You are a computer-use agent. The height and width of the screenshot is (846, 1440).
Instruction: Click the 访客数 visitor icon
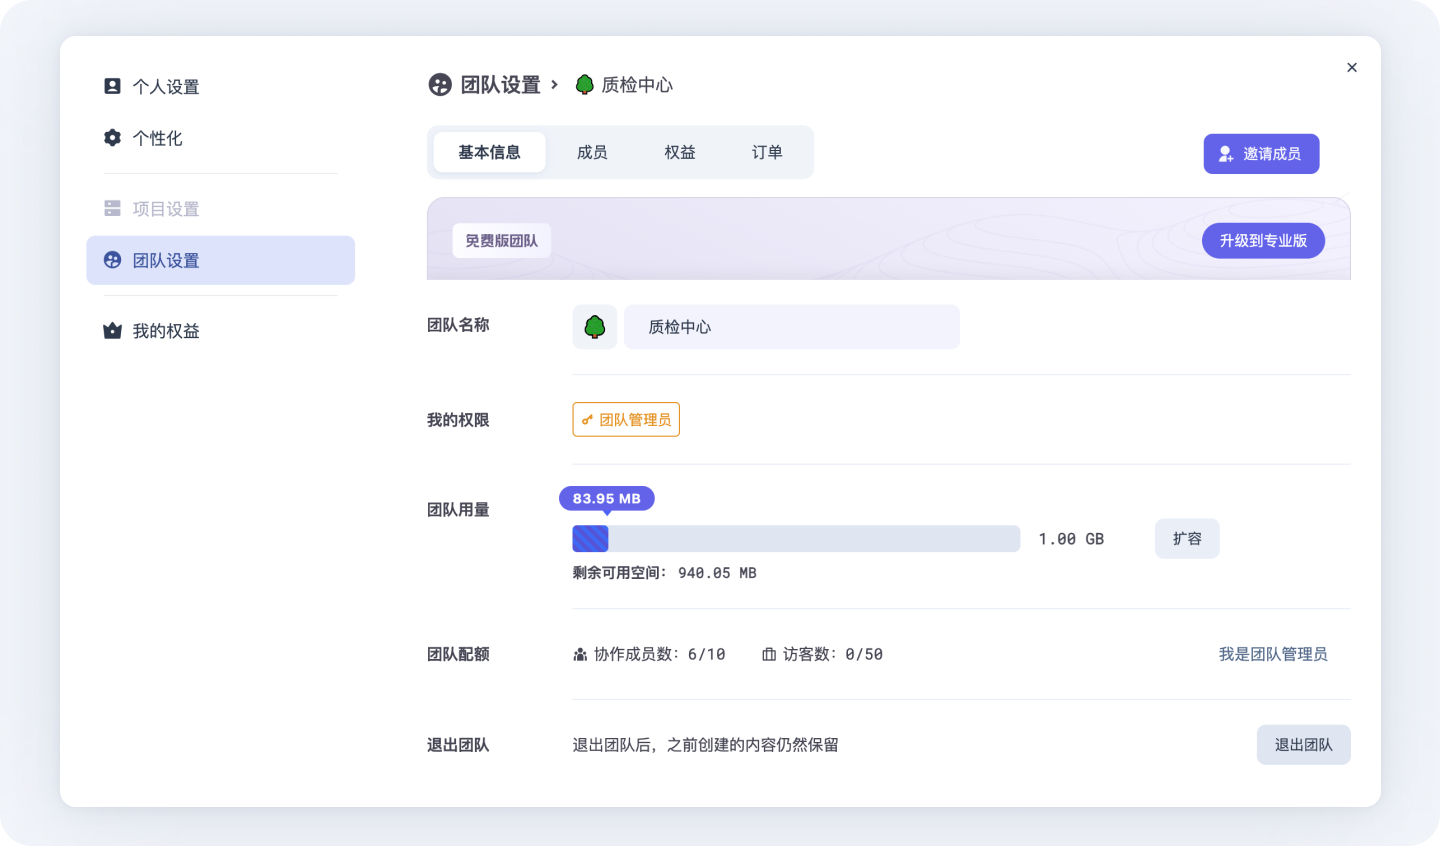[769, 655]
